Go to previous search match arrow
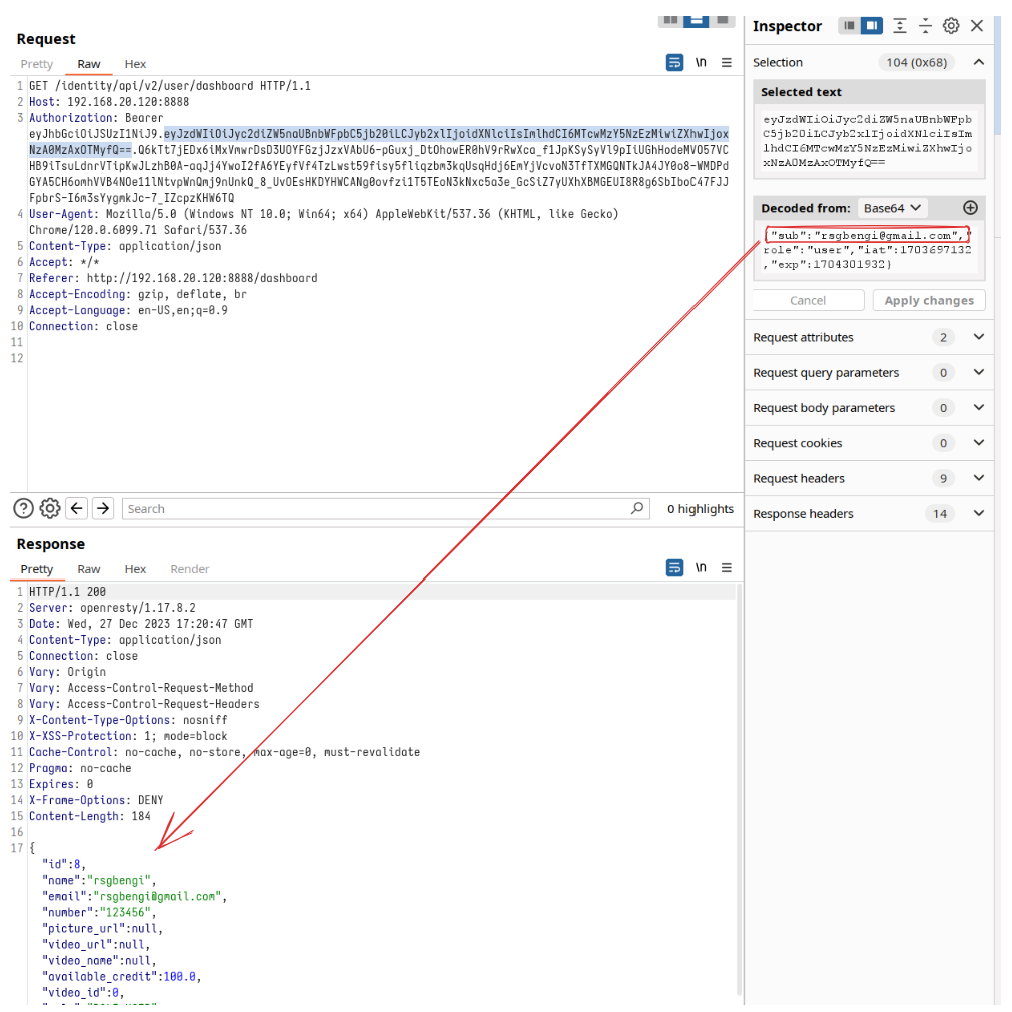The width and height of the screenshot is (1012, 1012). coord(76,509)
